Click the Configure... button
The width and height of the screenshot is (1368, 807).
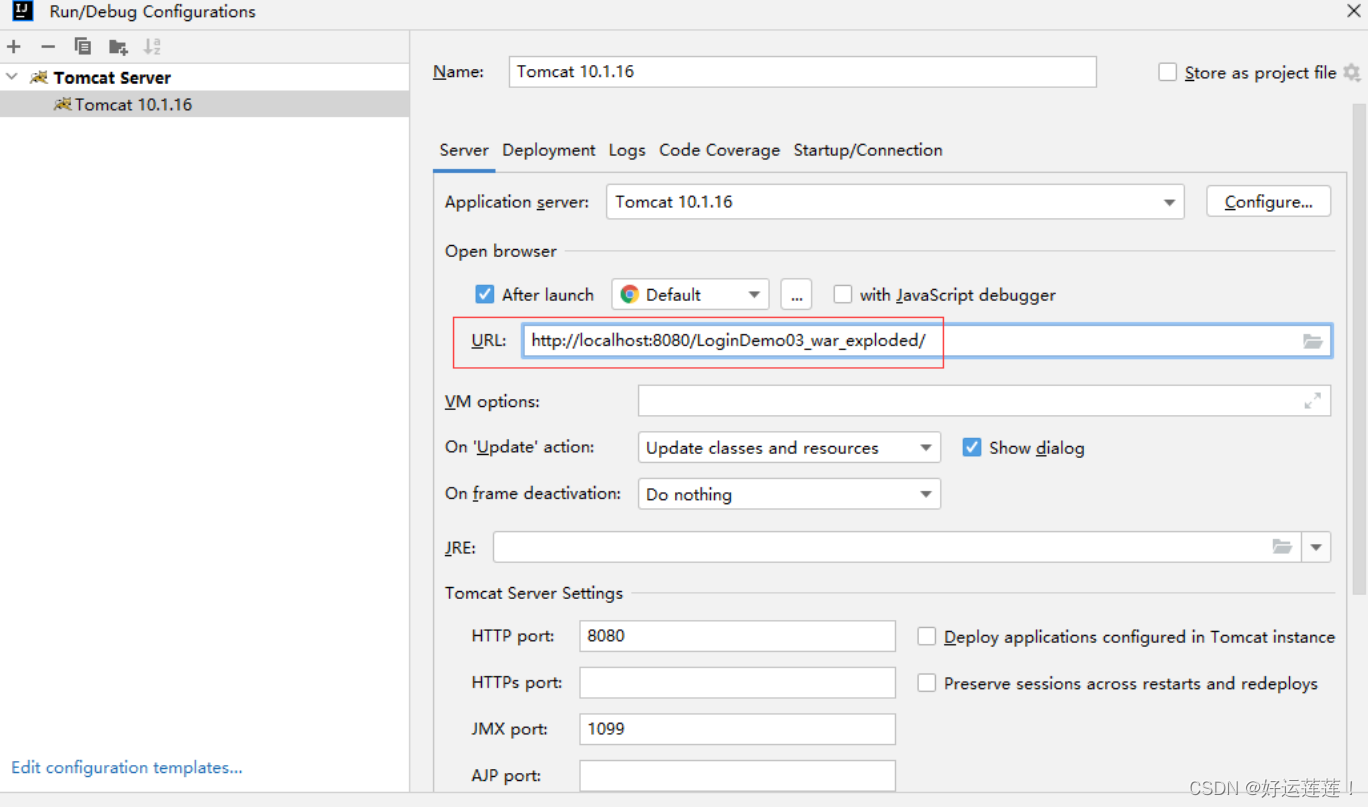1268,202
